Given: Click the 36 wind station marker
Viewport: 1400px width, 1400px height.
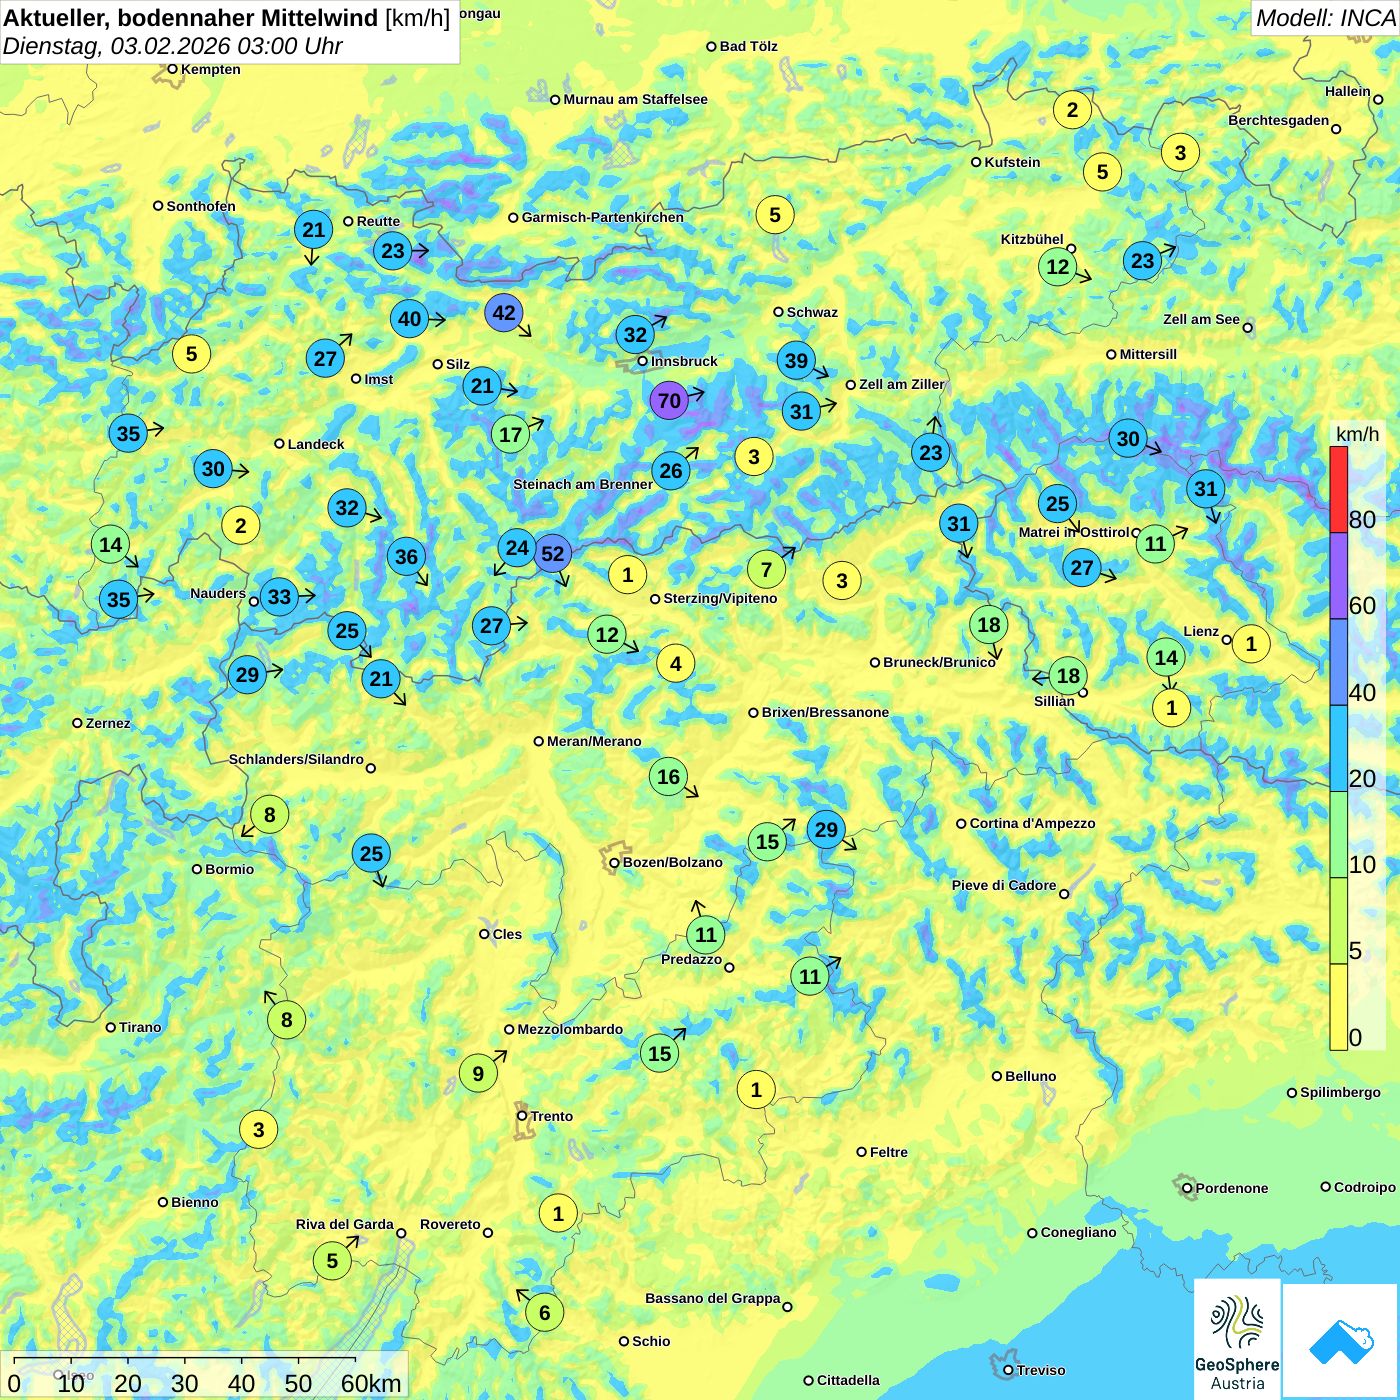Looking at the screenshot, I should tap(406, 557).
